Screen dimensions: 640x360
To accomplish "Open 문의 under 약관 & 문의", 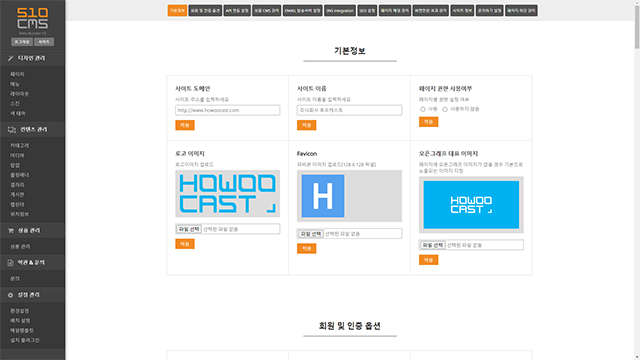I will (15, 279).
